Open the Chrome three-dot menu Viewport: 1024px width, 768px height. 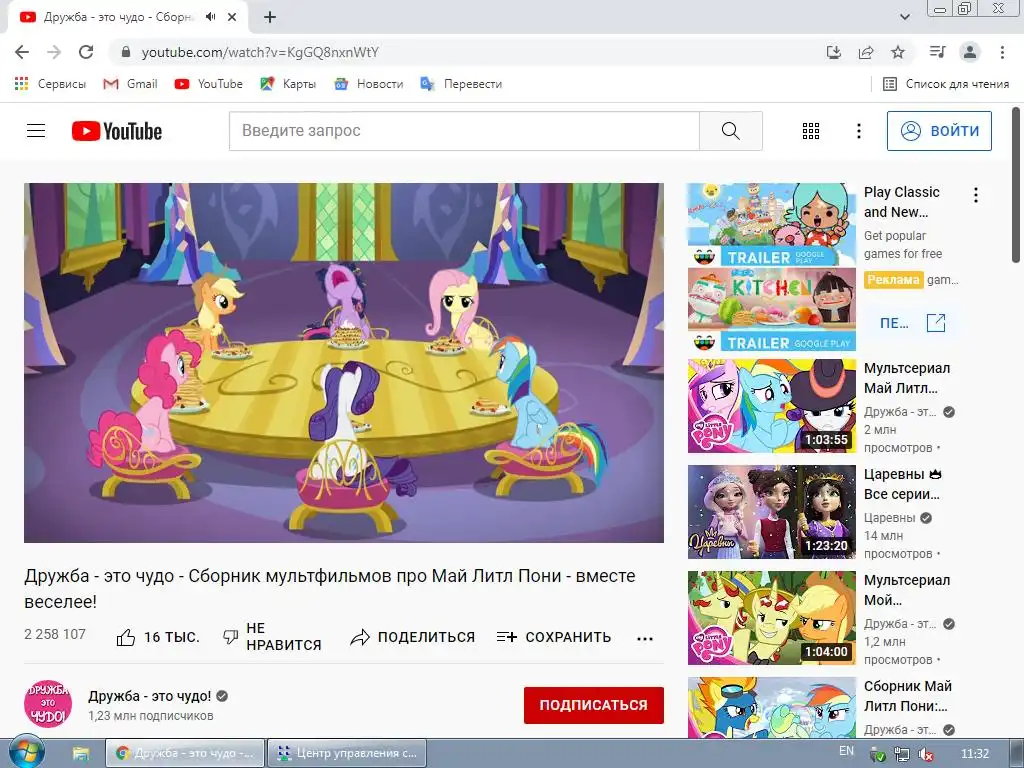click(x=1002, y=52)
